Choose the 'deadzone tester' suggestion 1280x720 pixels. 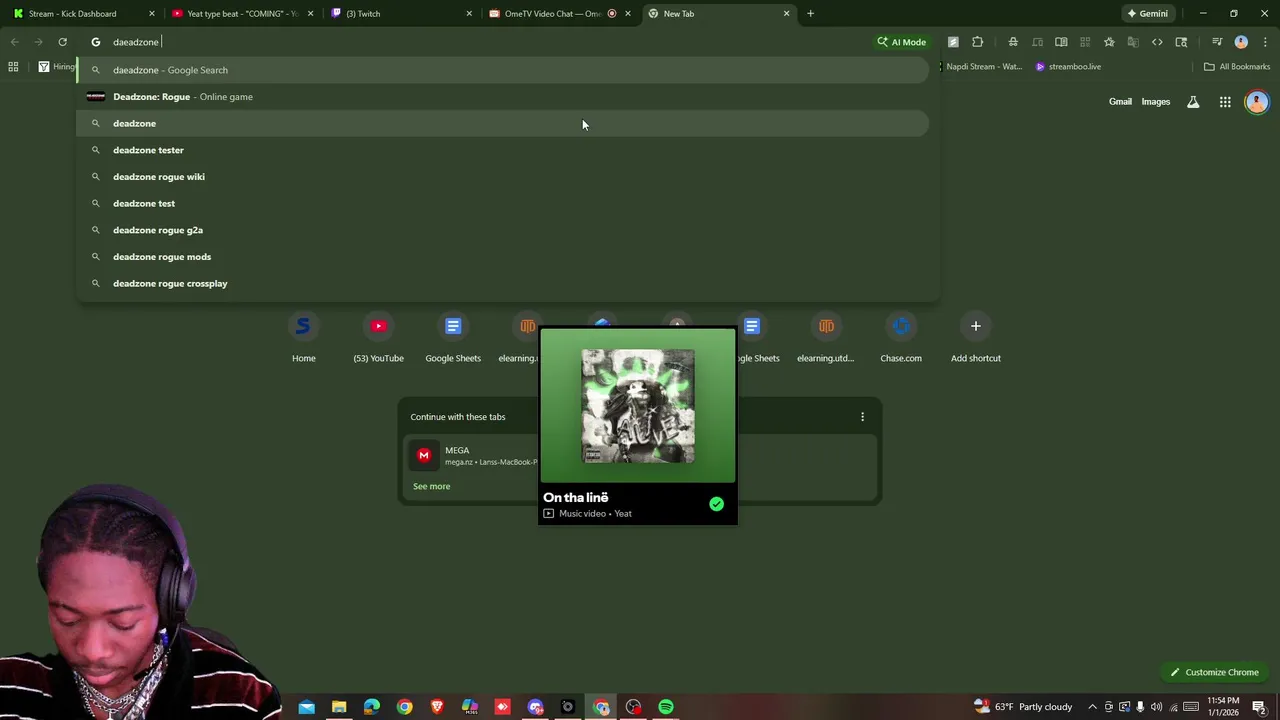[502, 150]
